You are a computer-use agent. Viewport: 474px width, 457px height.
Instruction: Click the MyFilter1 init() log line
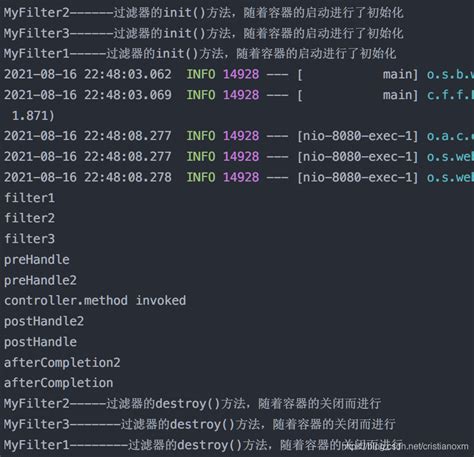click(x=200, y=54)
